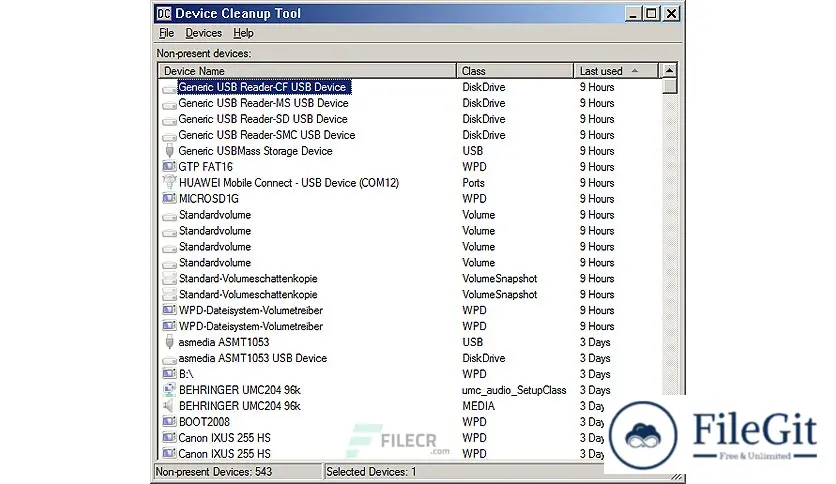Screen dimensions: 836x484
Task: Click speaker icon of BEHRINGER MEDIA row
Action: pyautogui.click(x=169, y=406)
